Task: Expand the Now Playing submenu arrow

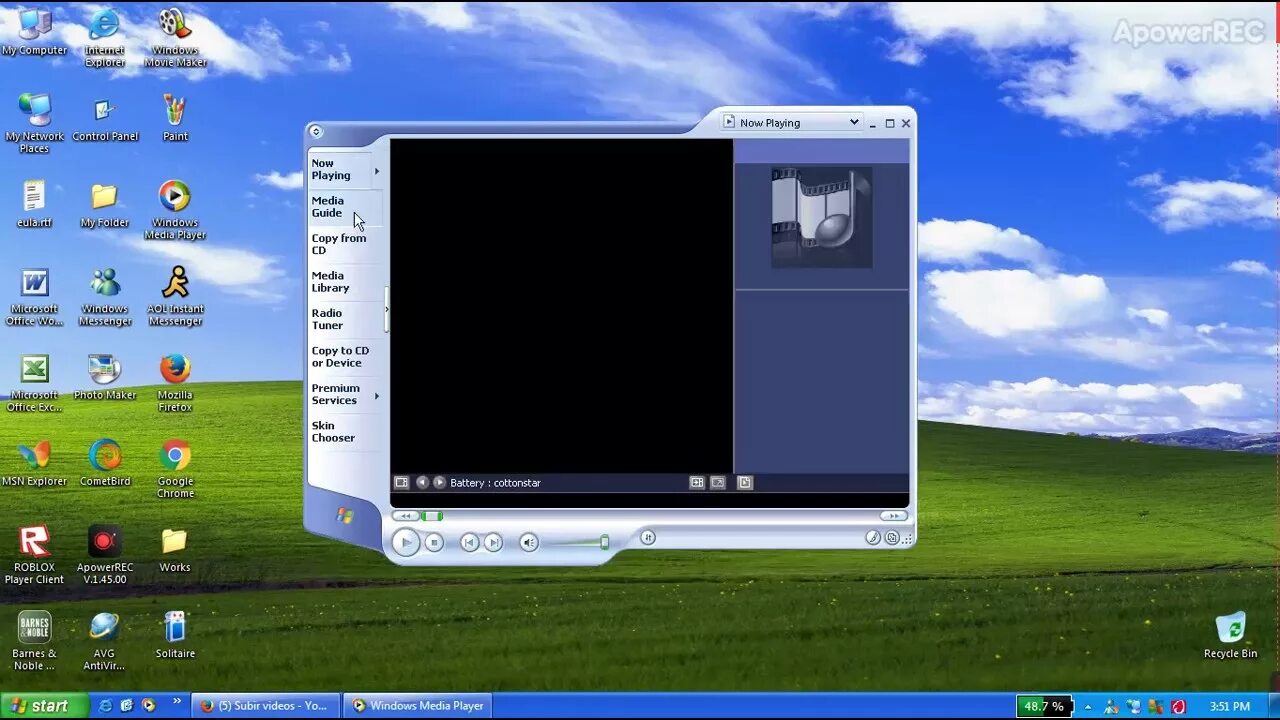Action: (x=377, y=171)
